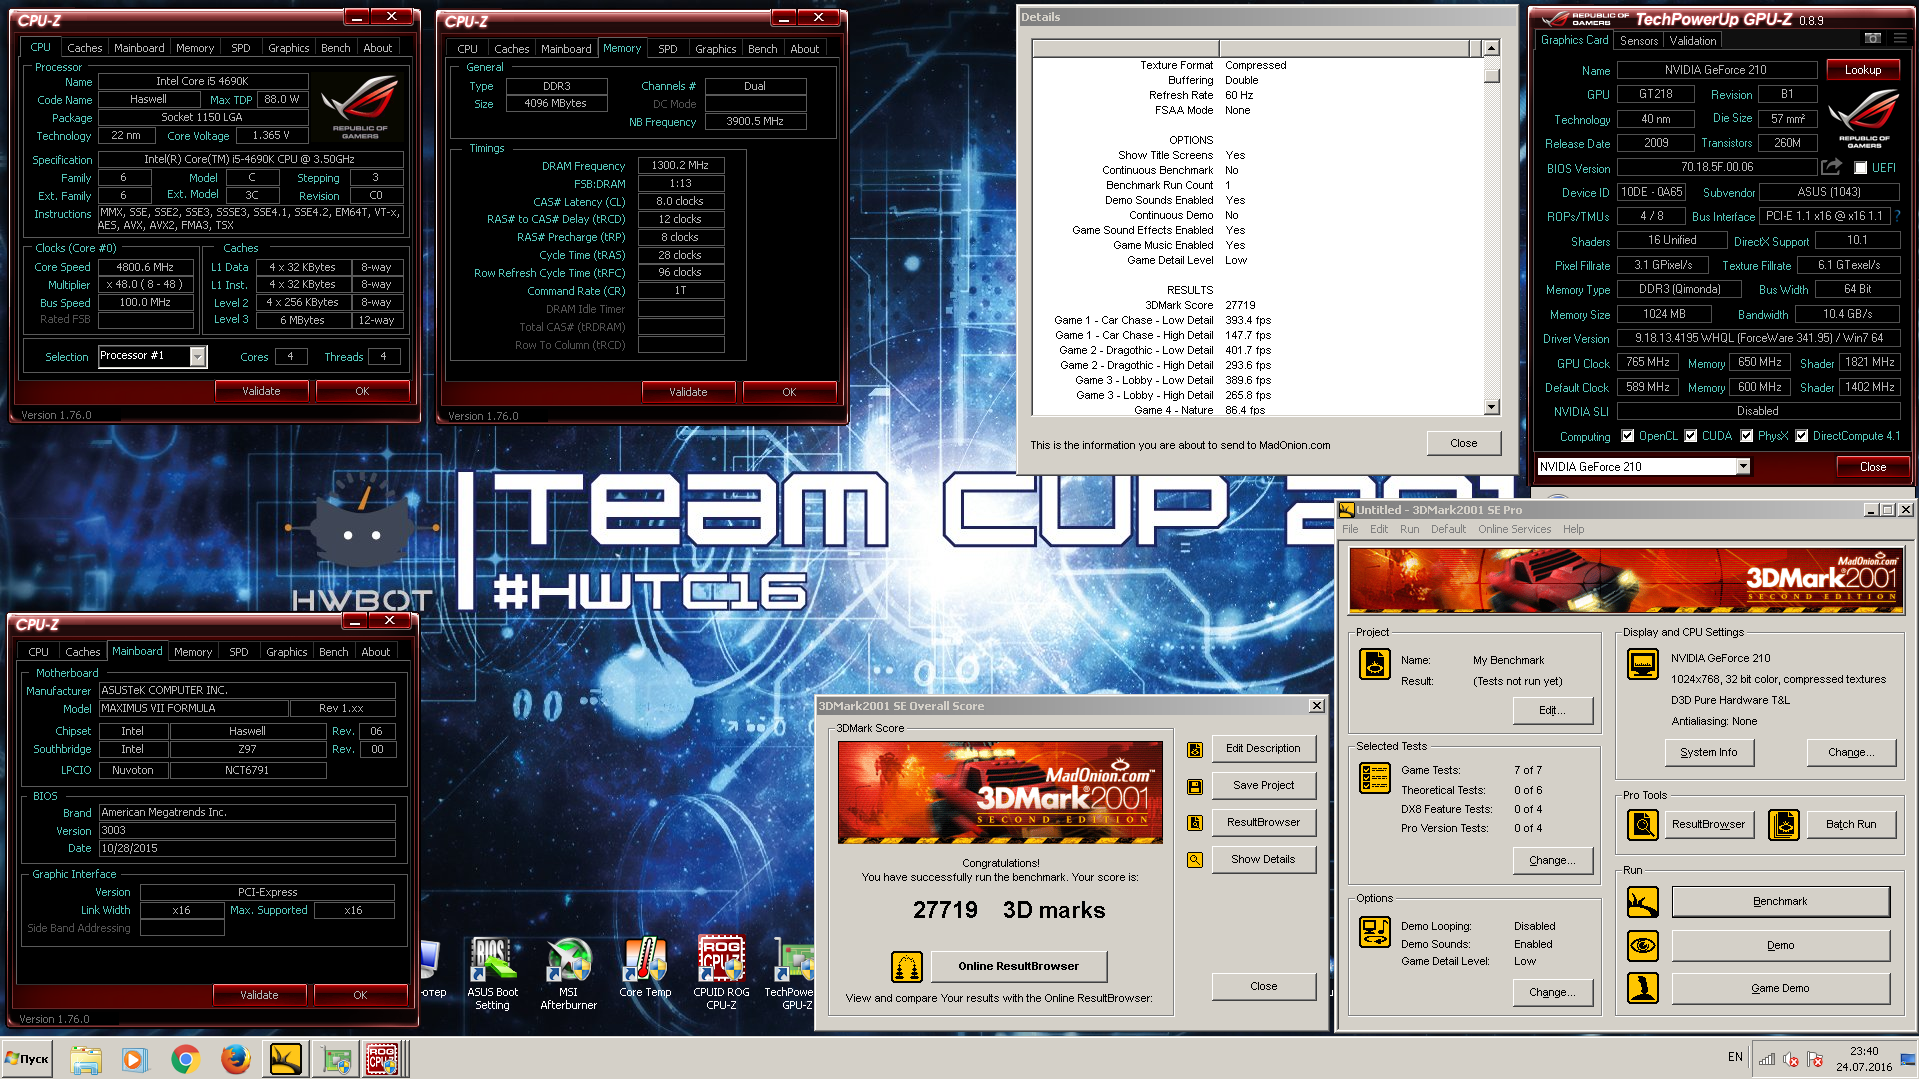Click the Display and CPU Settings monitor icon
The image size is (1919, 1079).
(x=1643, y=664)
